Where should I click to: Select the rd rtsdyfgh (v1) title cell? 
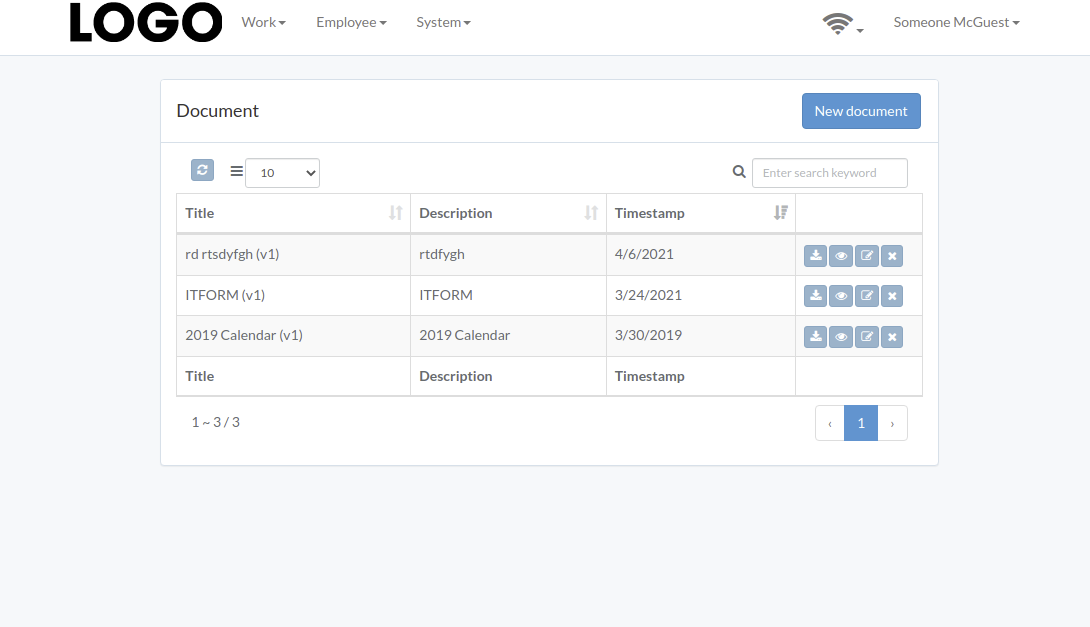tap(293, 254)
